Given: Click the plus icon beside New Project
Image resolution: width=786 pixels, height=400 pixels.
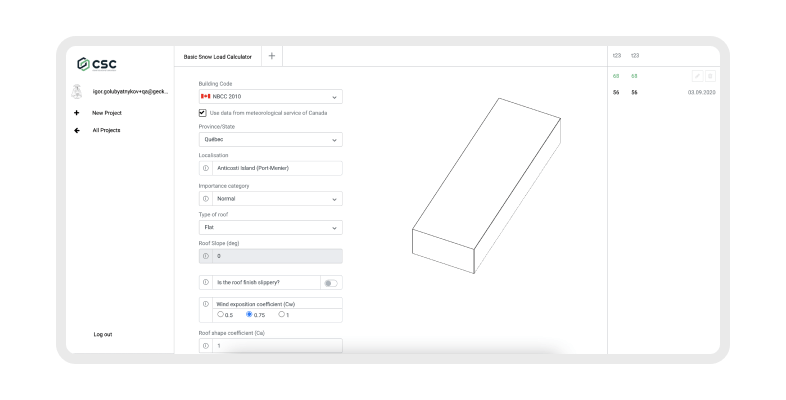Looking at the screenshot, I should click(77, 113).
